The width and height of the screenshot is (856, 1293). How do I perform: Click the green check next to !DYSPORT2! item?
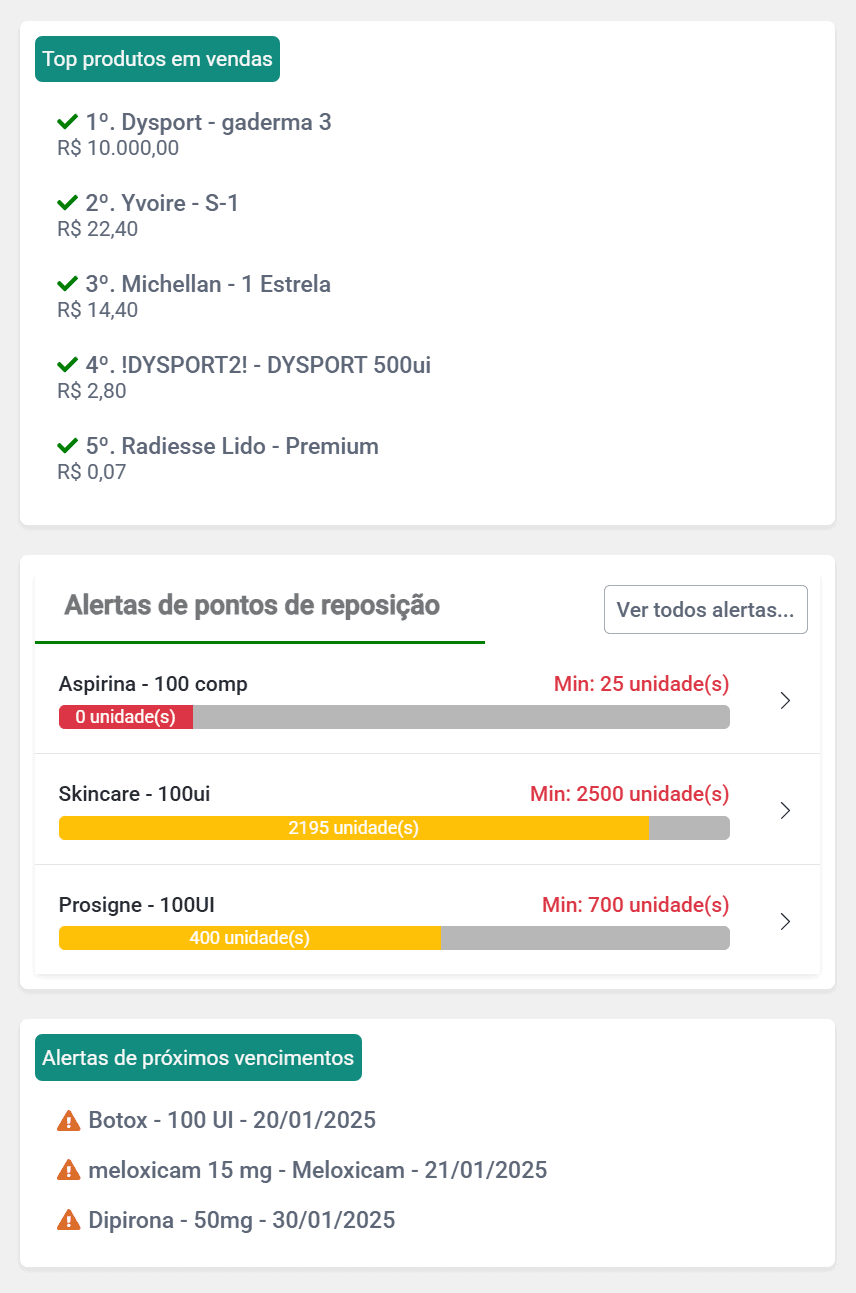[x=68, y=365]
